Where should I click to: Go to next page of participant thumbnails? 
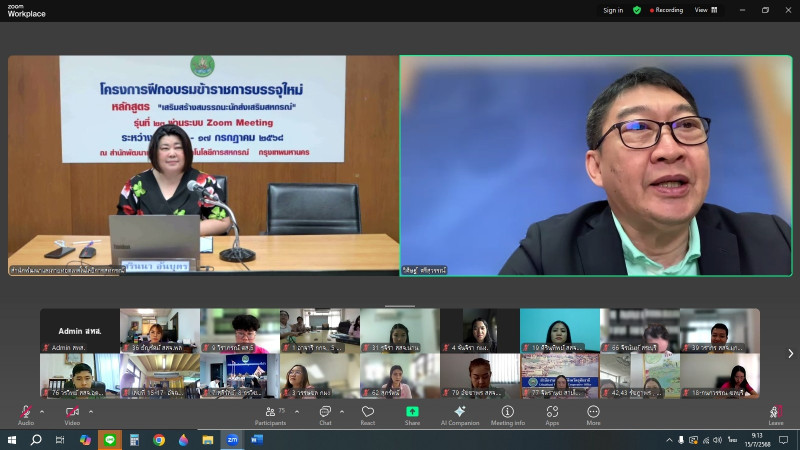click(790, 353)
